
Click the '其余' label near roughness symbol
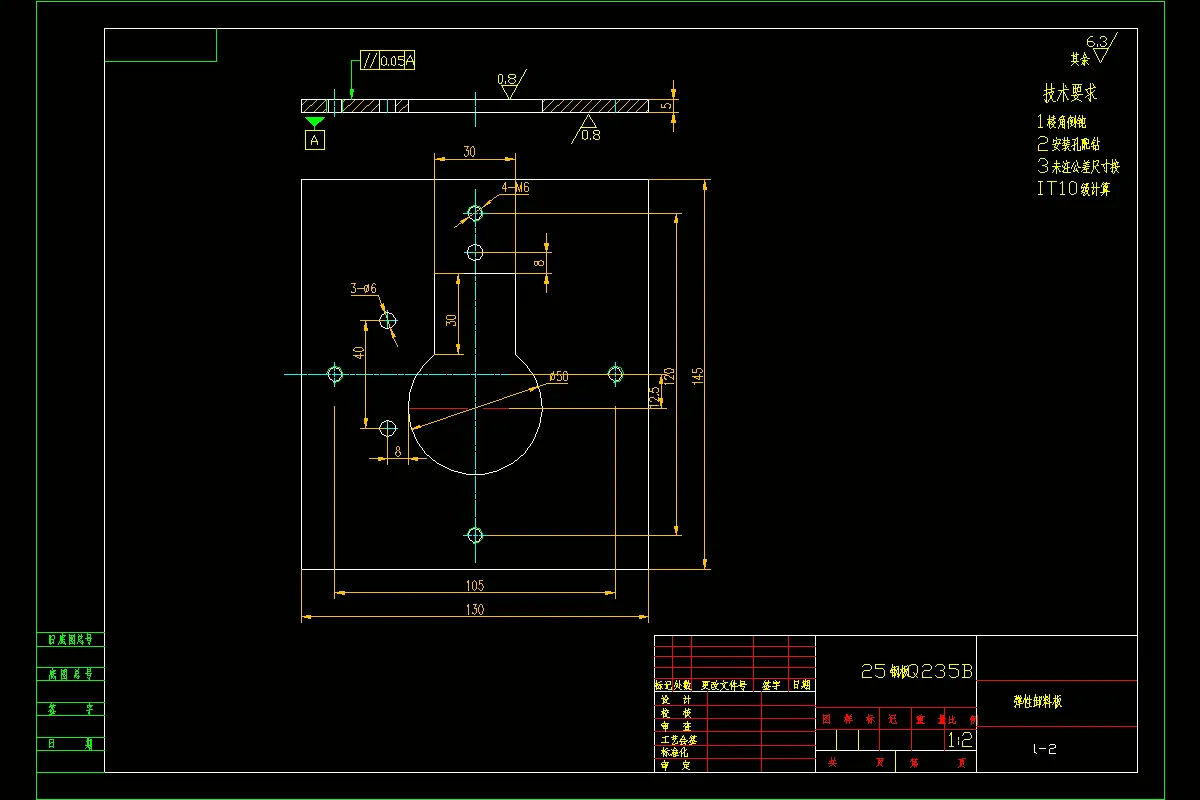pos(1080,59)
